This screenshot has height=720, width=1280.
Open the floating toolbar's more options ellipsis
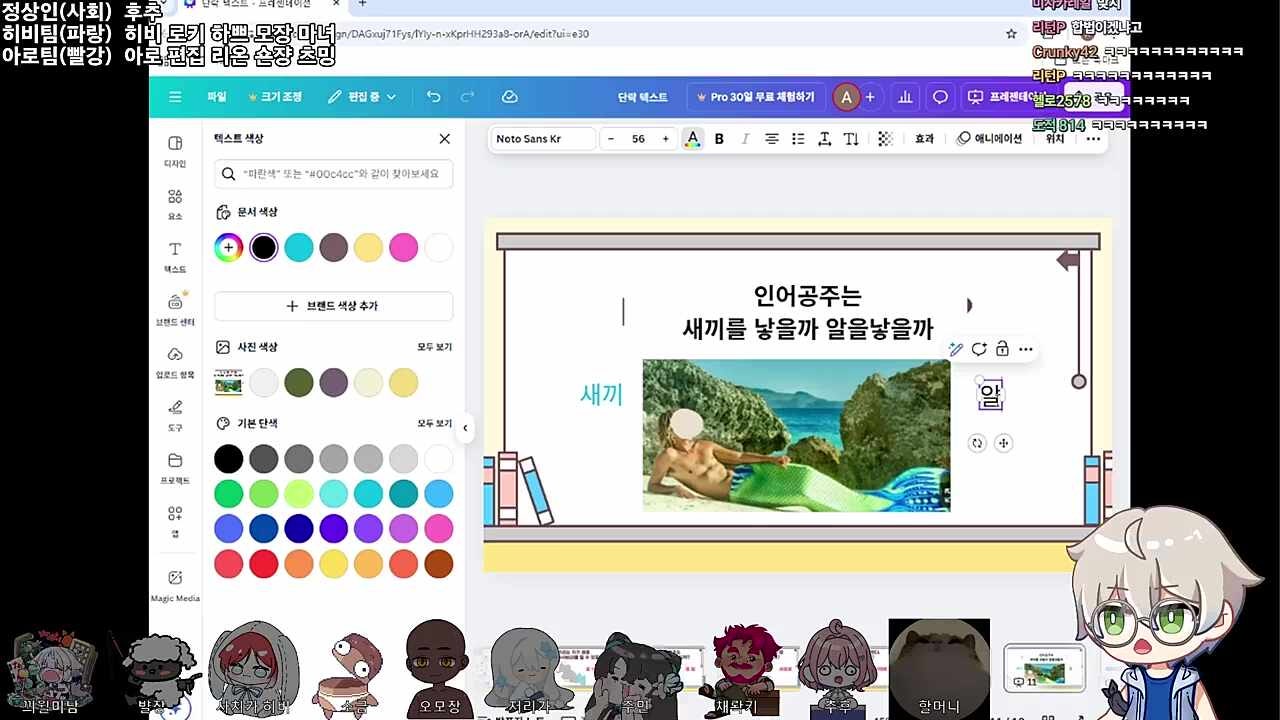tap(1026, 349)
